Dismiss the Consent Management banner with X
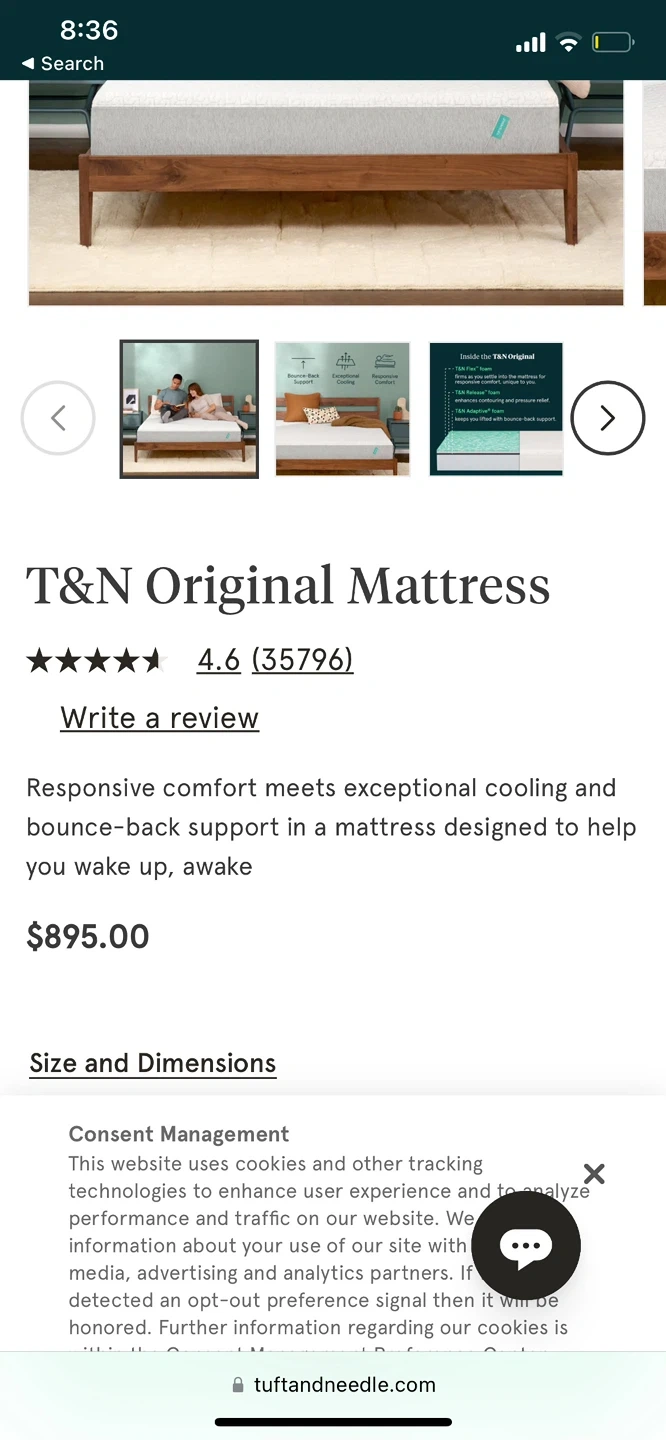Image resolution: width=666 pixels, height=1440 pixels. pyautogui.click(x=594, y=1174)
